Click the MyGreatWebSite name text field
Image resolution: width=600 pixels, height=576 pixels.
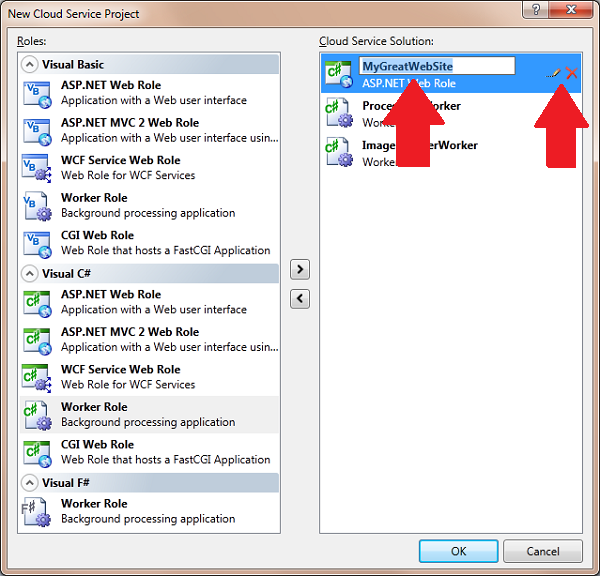tap(437, 66)
